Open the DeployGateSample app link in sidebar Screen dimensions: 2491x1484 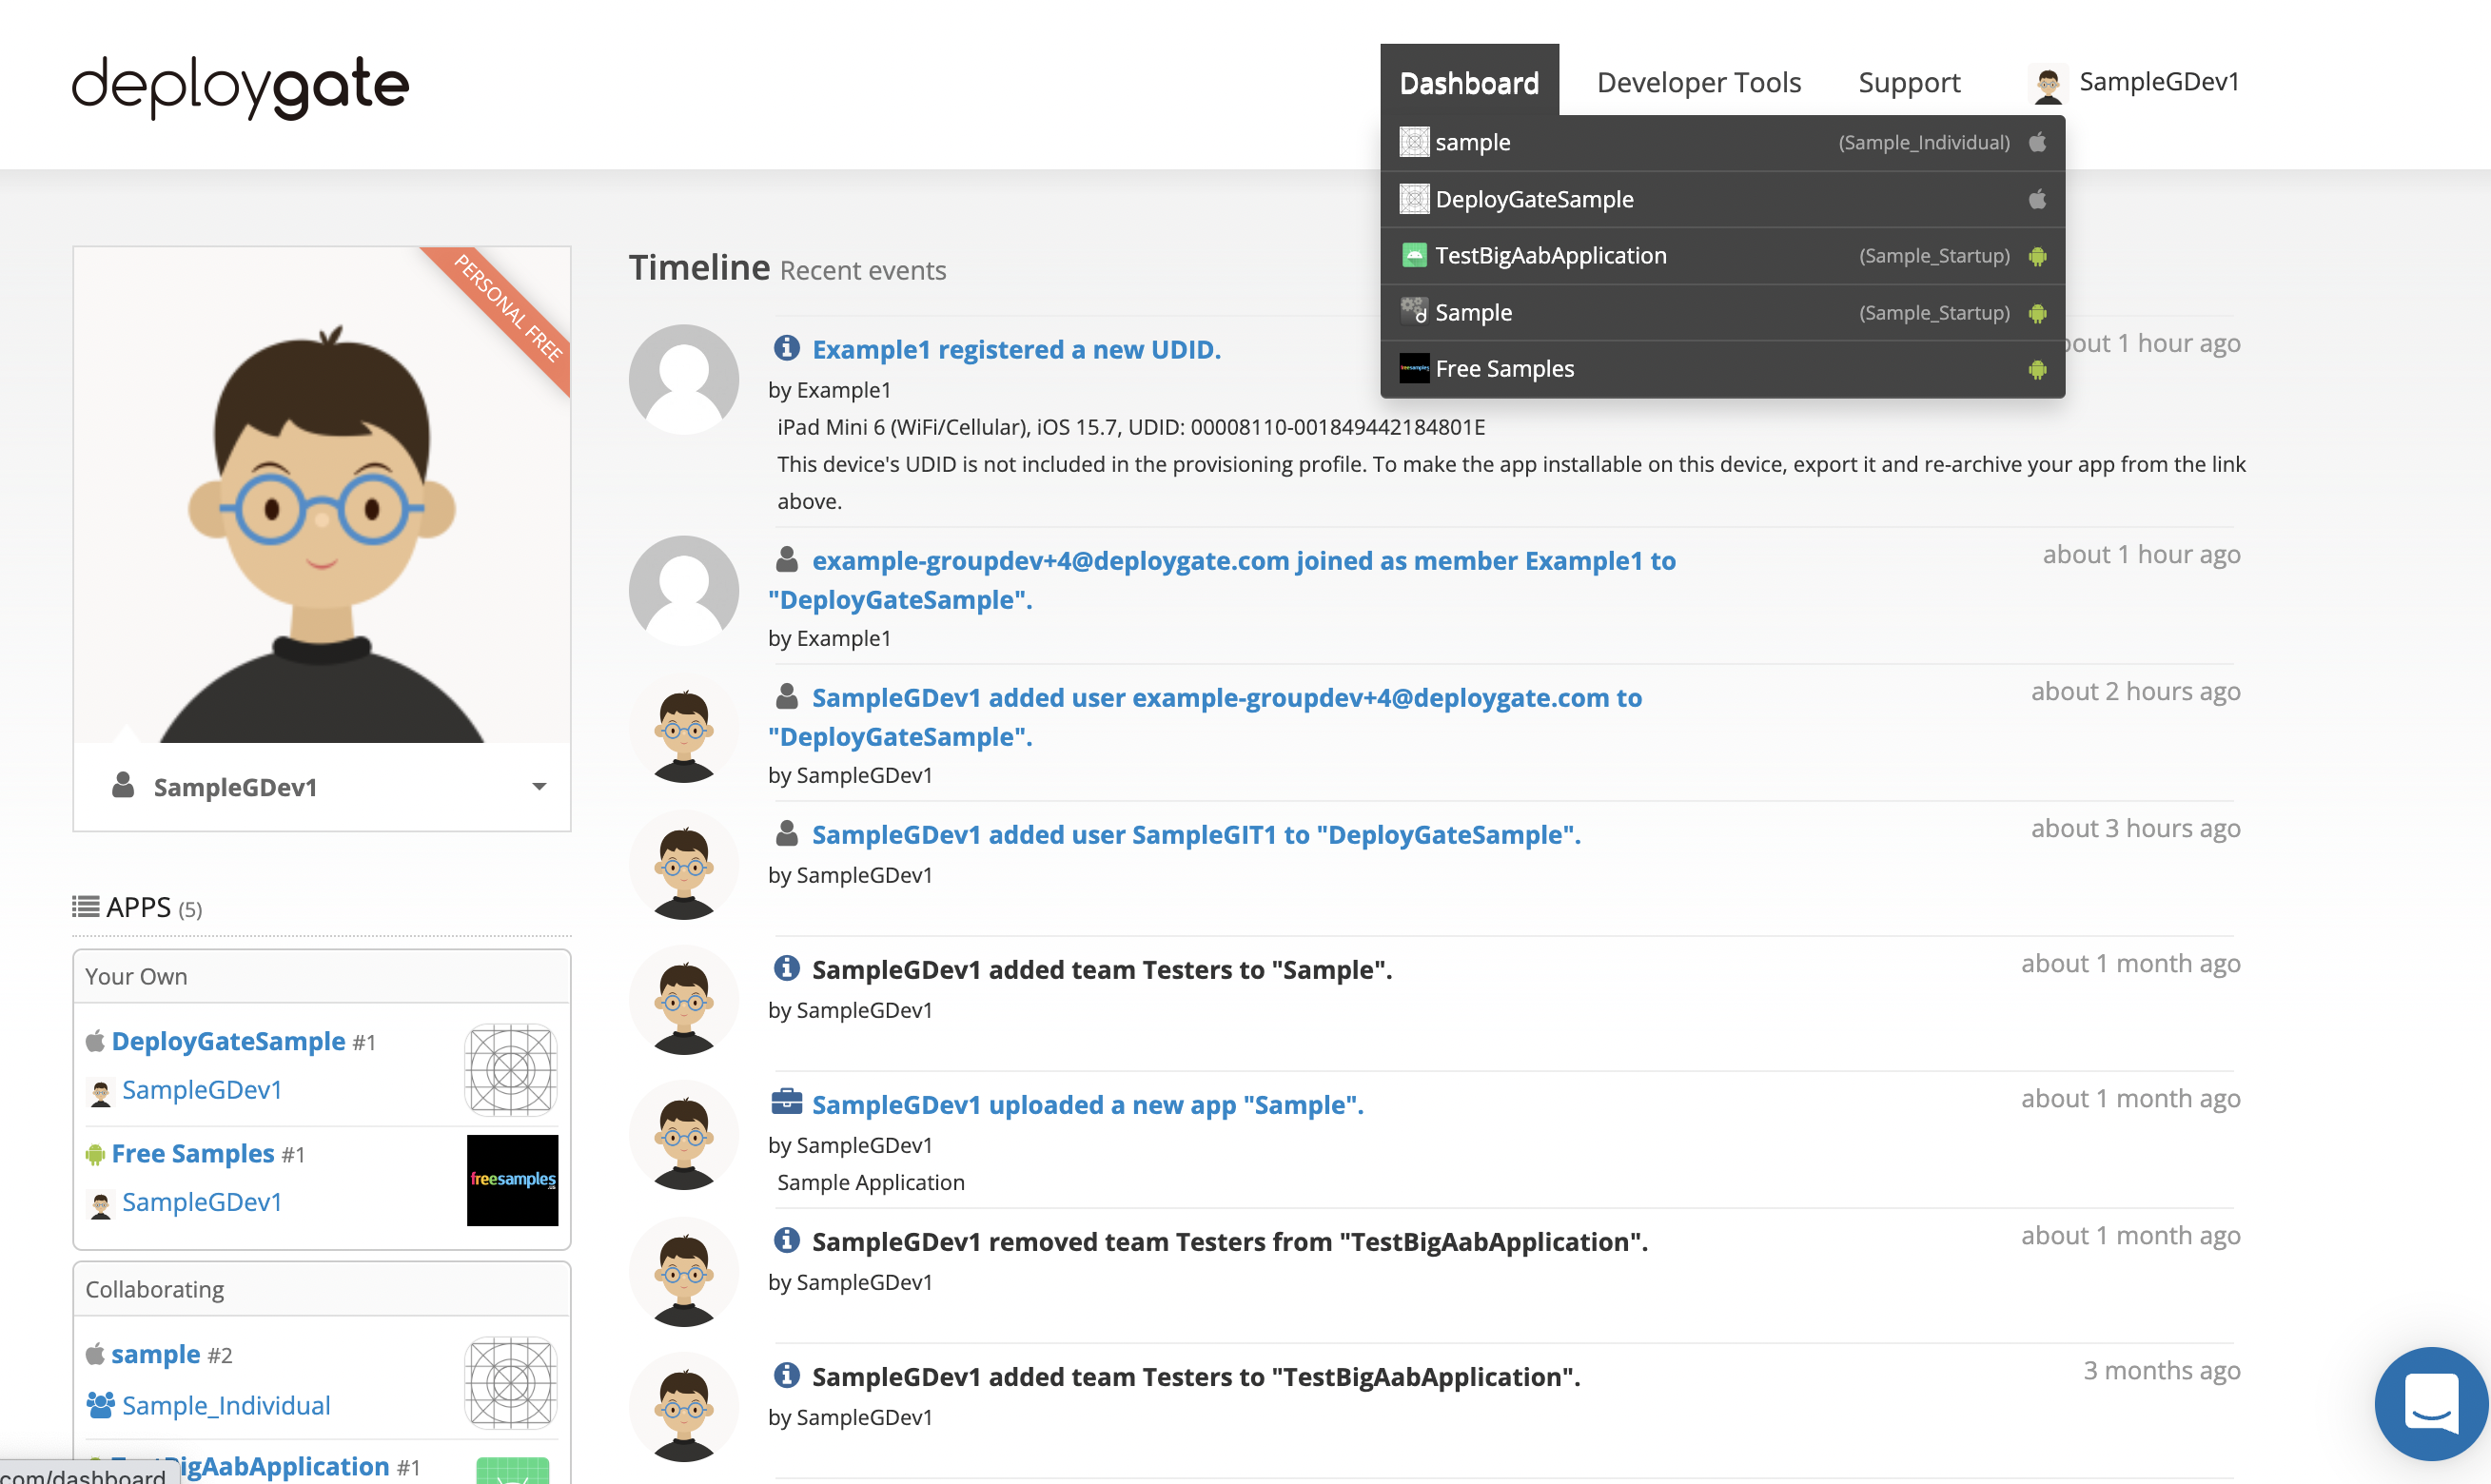coord(228,1040)
